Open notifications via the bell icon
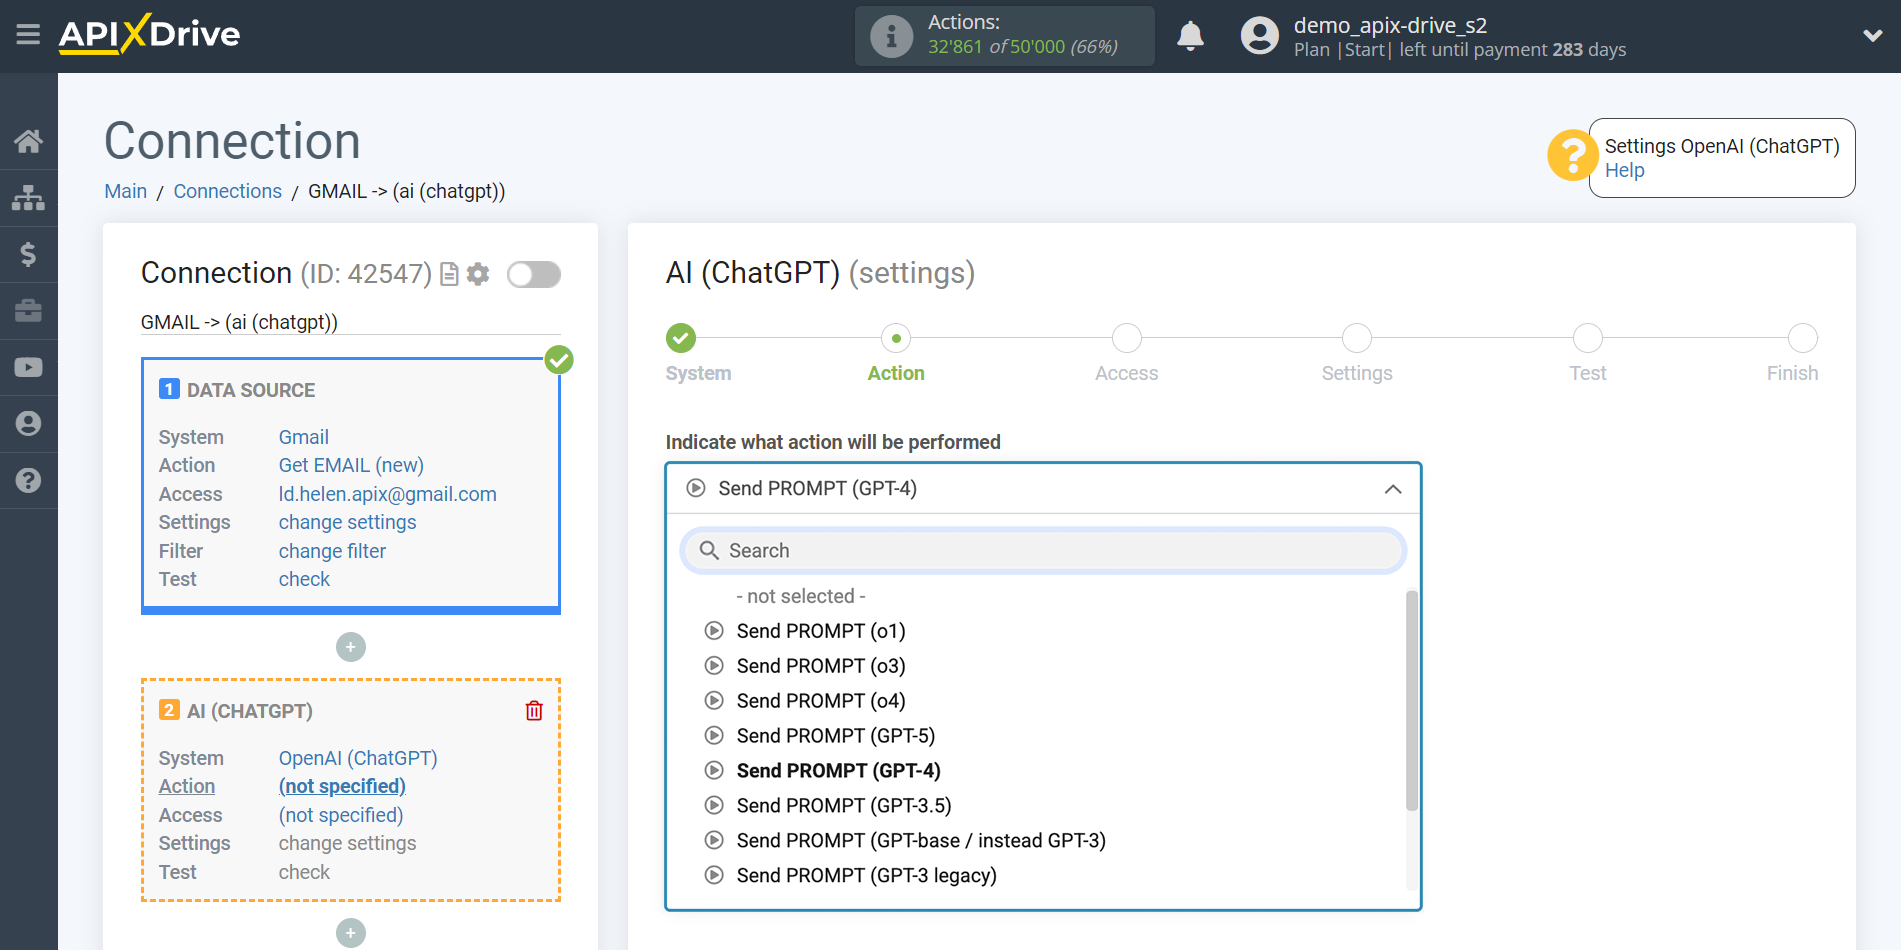 [x=1190, y=35]
